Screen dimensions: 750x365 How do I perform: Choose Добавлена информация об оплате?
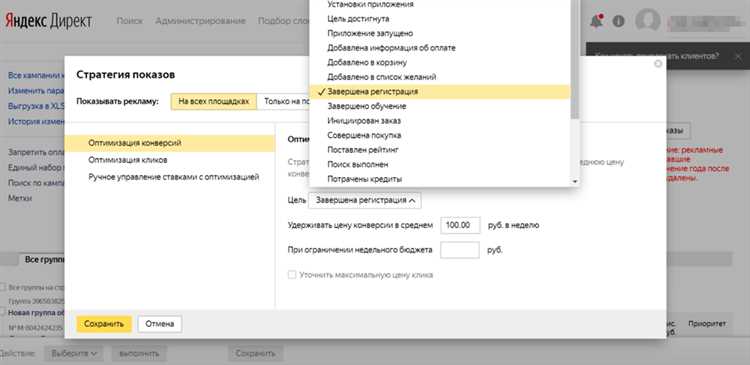coord(440,48)
